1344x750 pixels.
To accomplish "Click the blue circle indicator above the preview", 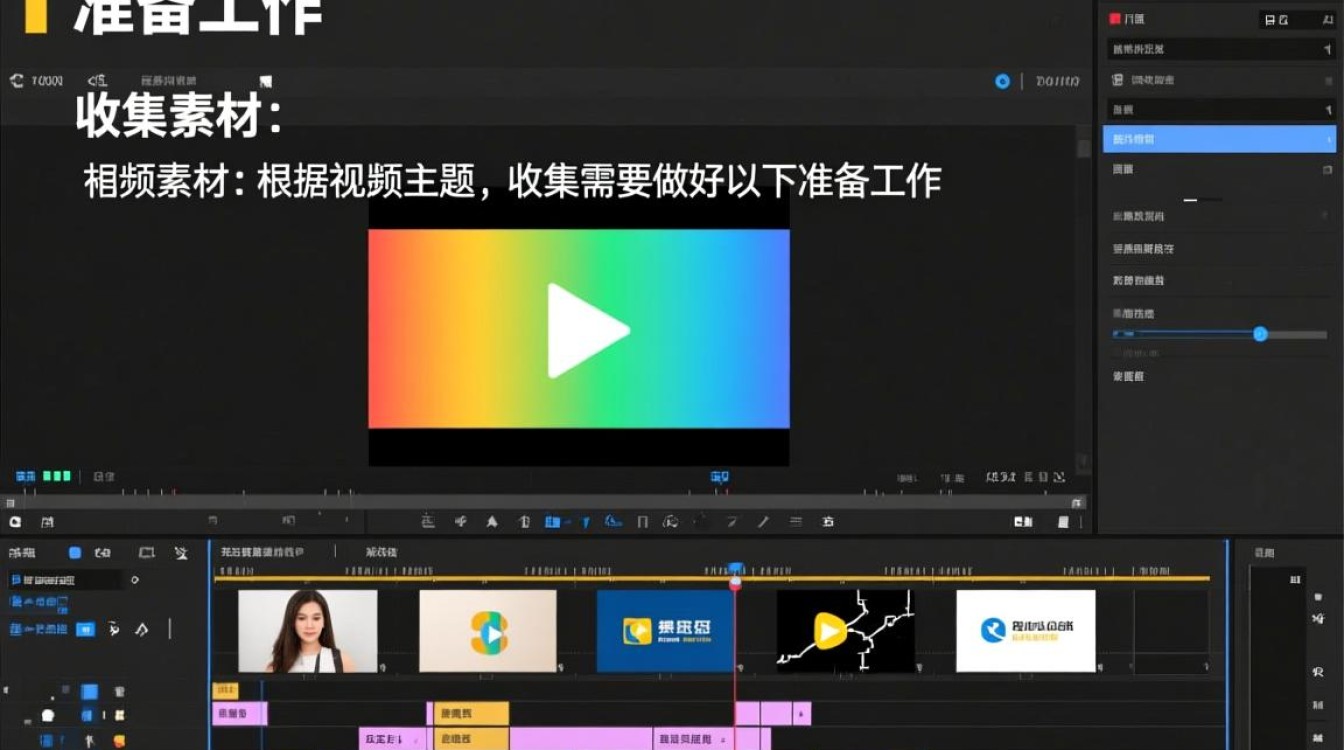I will tap(1002, 82).
